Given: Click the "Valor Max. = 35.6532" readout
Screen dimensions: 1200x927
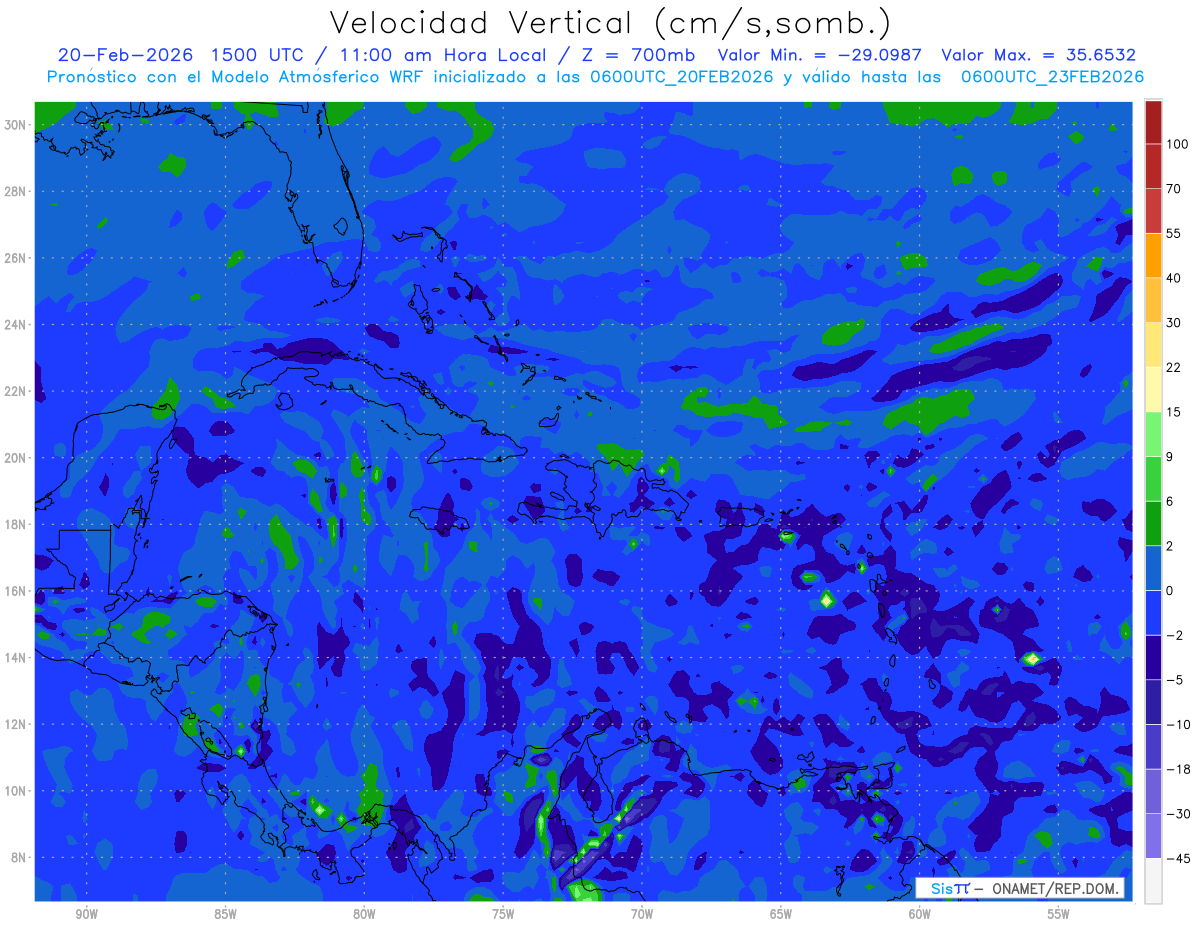Looking at the screenshot, I should pyautogui.click(x=1038, y=55).
